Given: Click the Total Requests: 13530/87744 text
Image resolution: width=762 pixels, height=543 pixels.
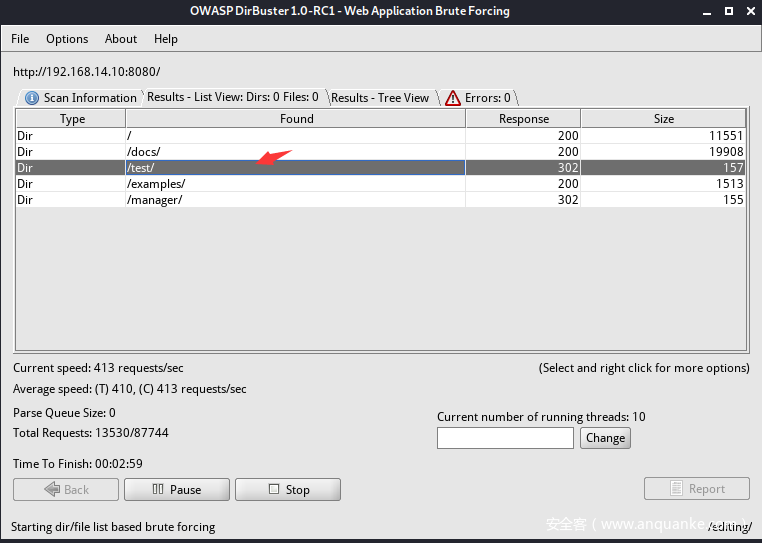Looking at the screenshot, I should [90, 433].
